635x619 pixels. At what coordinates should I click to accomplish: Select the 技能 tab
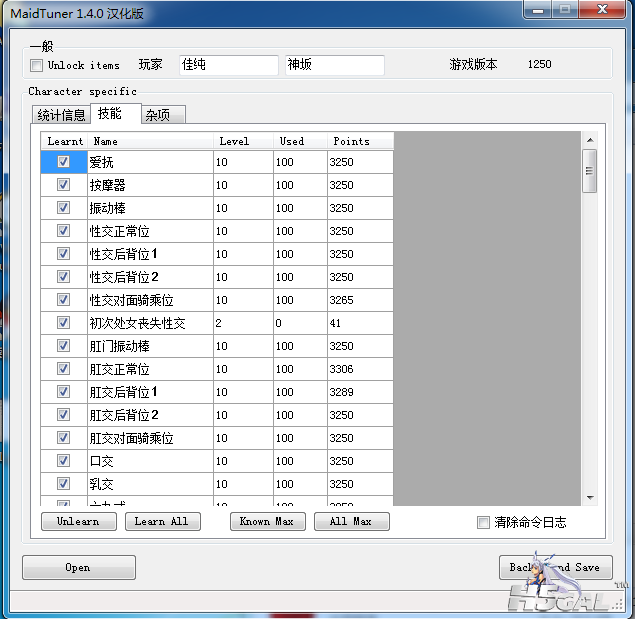click(x=111, y=114)
